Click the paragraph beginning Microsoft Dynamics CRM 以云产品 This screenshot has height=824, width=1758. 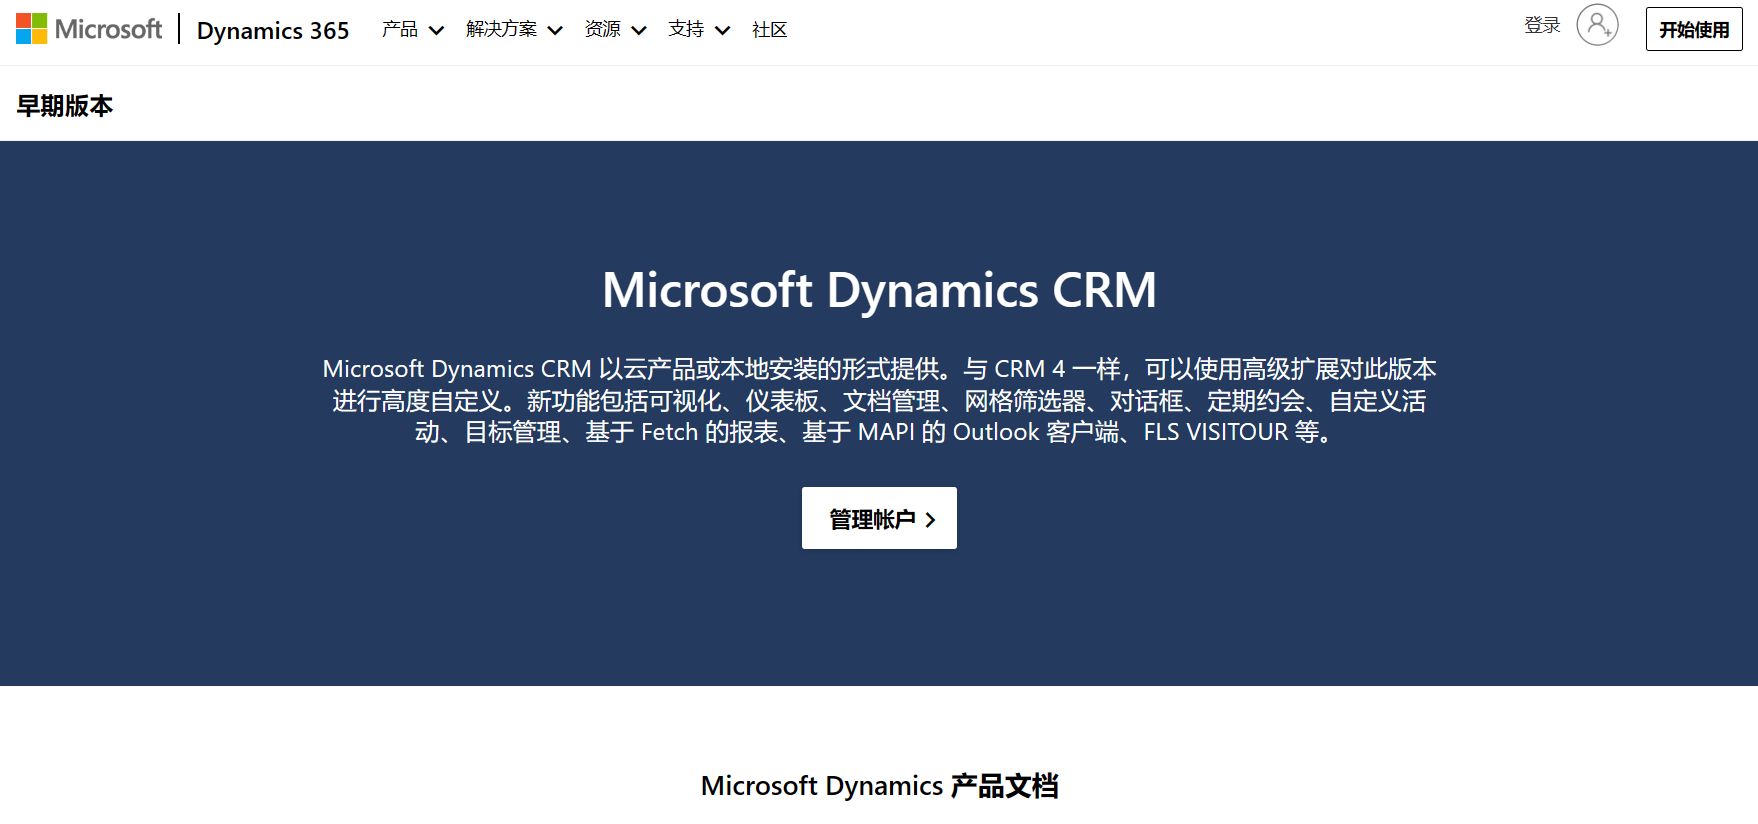[879, 400]
